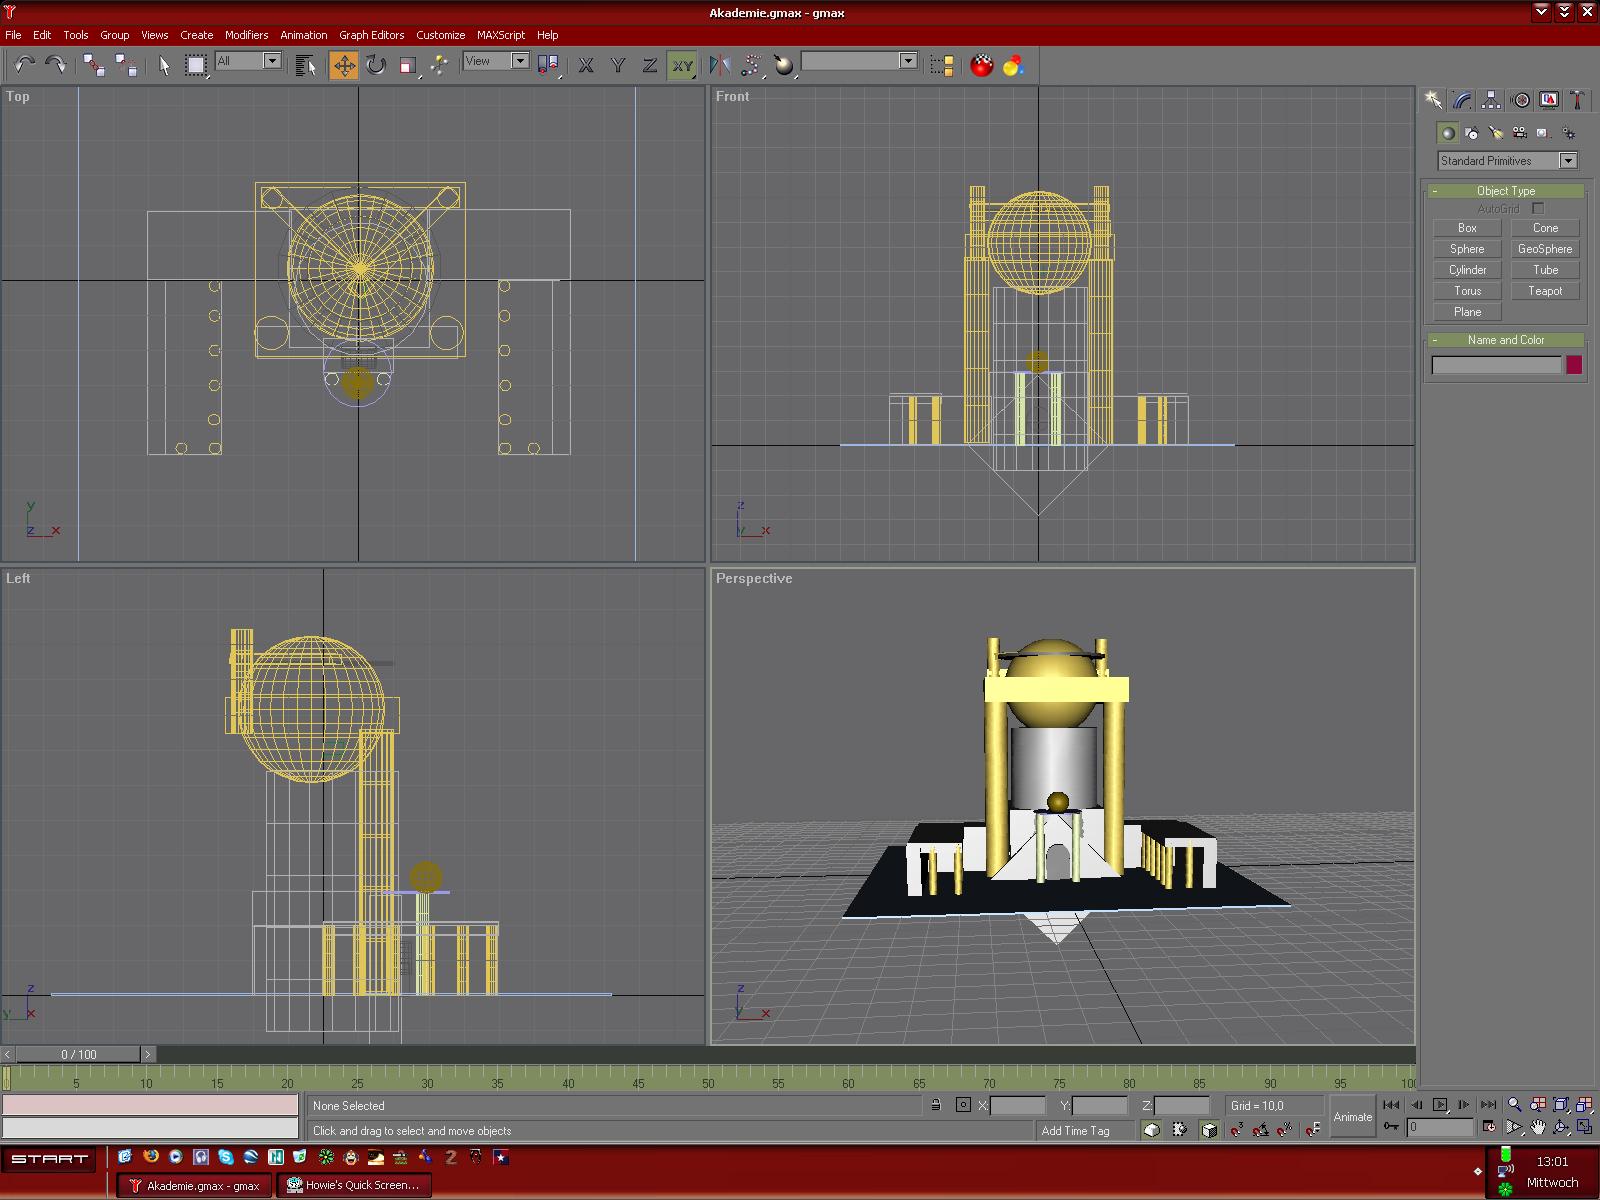Open the Graph Editors menu

pyautogui.click(x=371, y=34)
